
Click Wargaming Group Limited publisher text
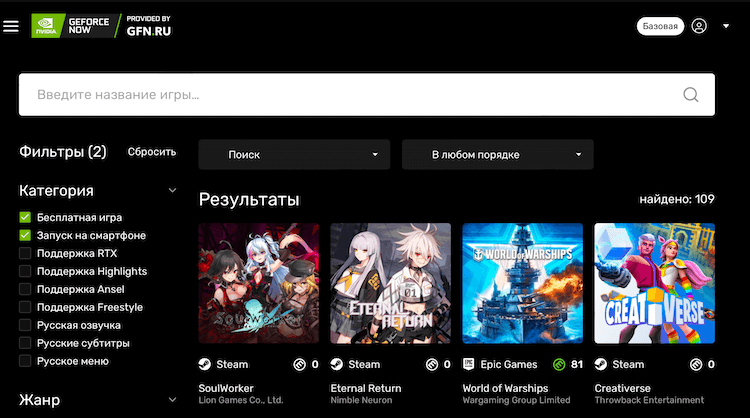point(516,400)
